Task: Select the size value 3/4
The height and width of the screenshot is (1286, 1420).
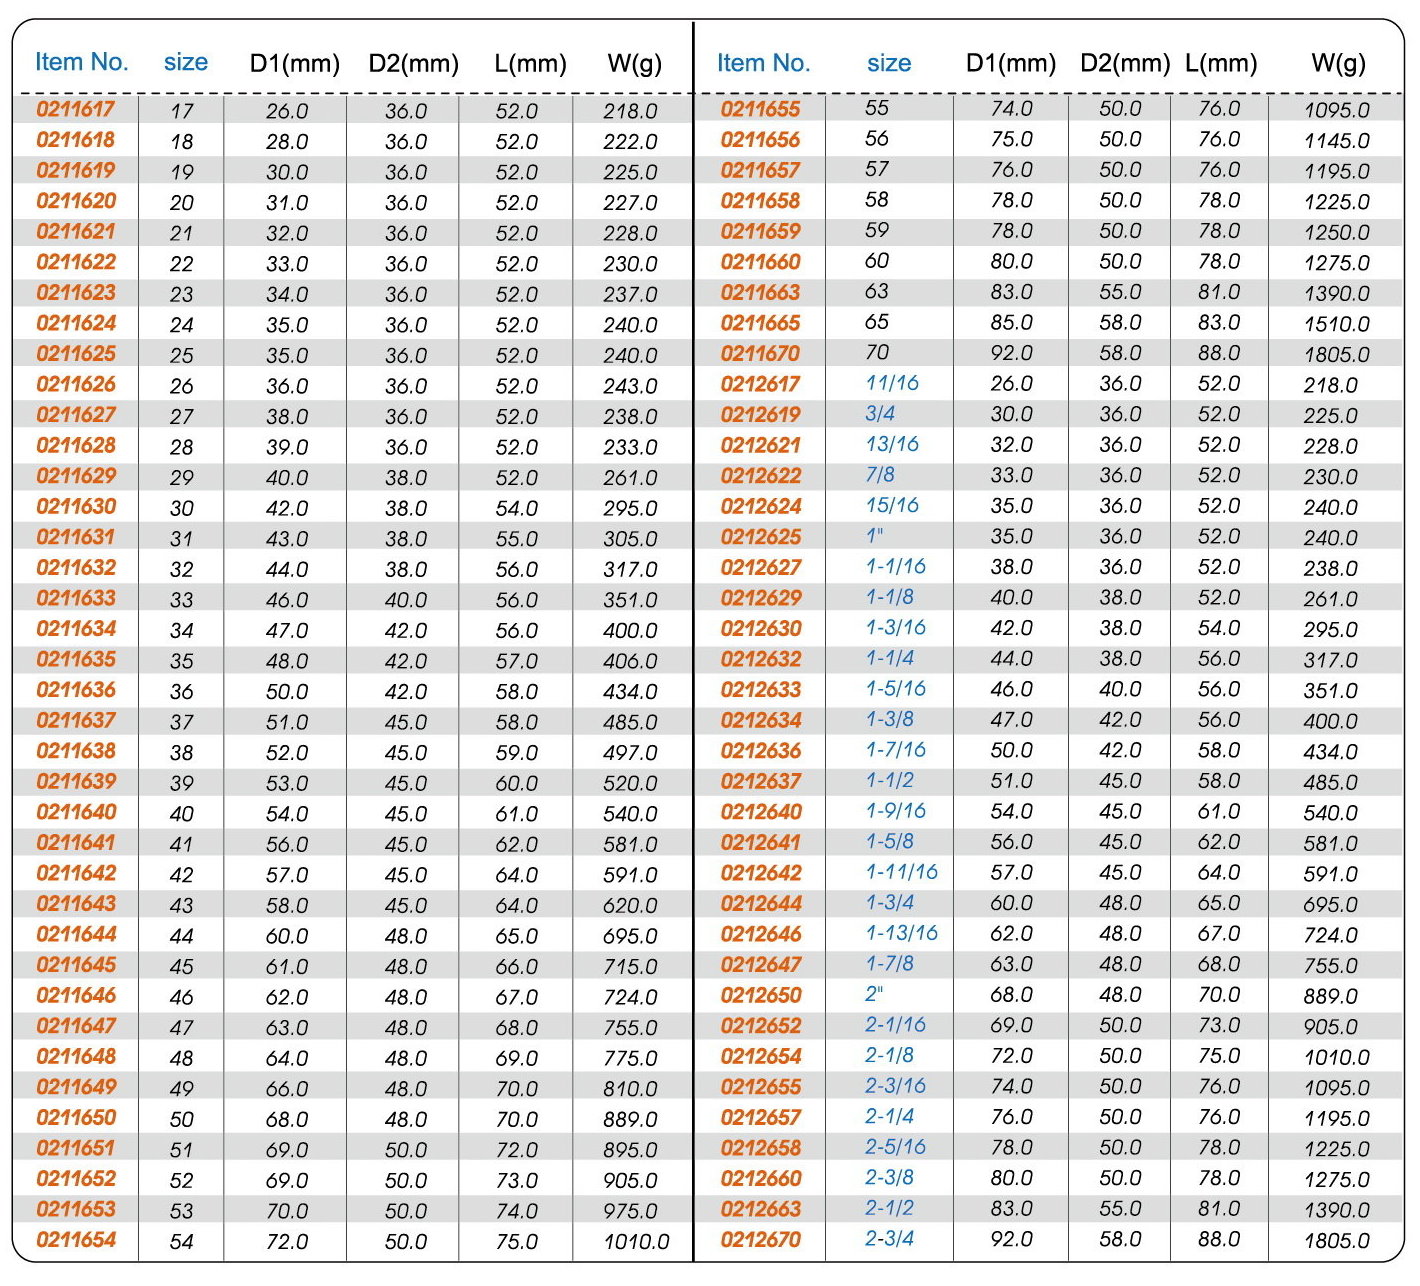Action: coord(880,414)
